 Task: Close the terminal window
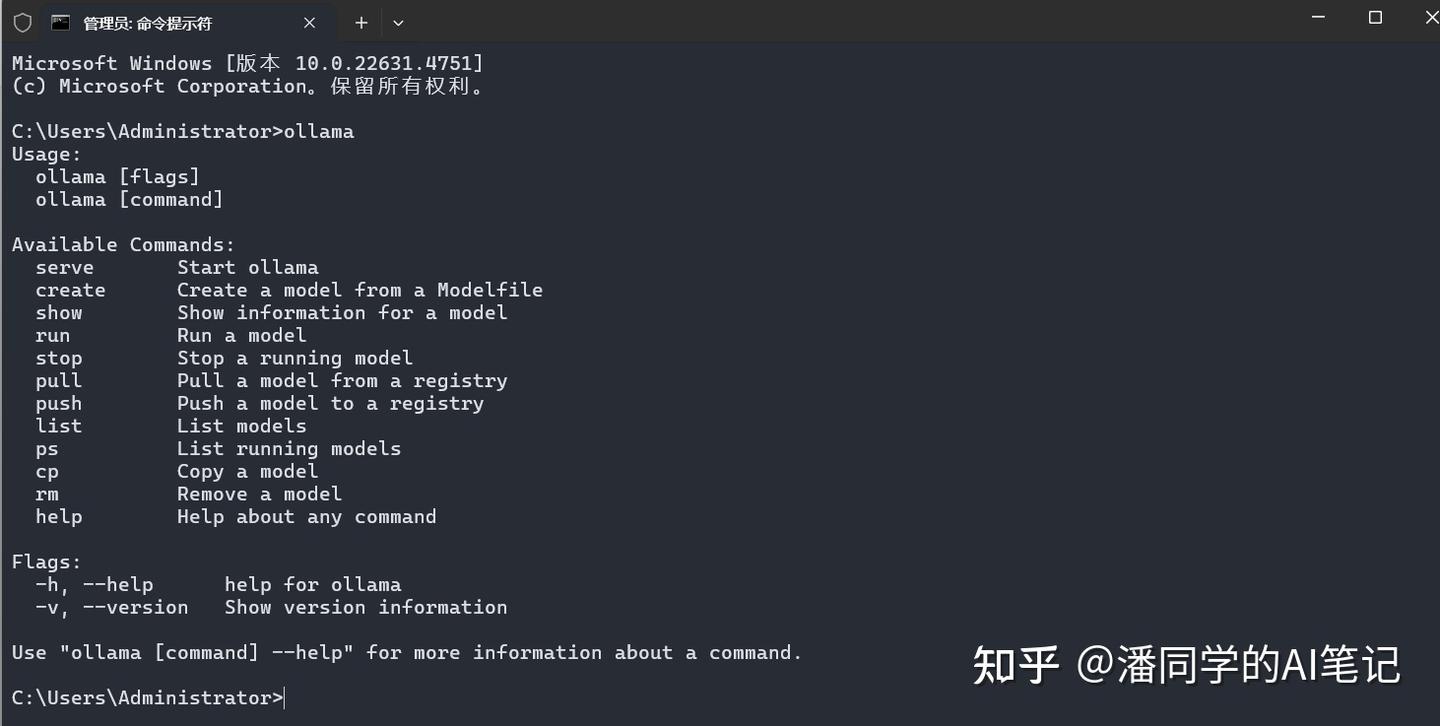click(x=1428, y=18)
